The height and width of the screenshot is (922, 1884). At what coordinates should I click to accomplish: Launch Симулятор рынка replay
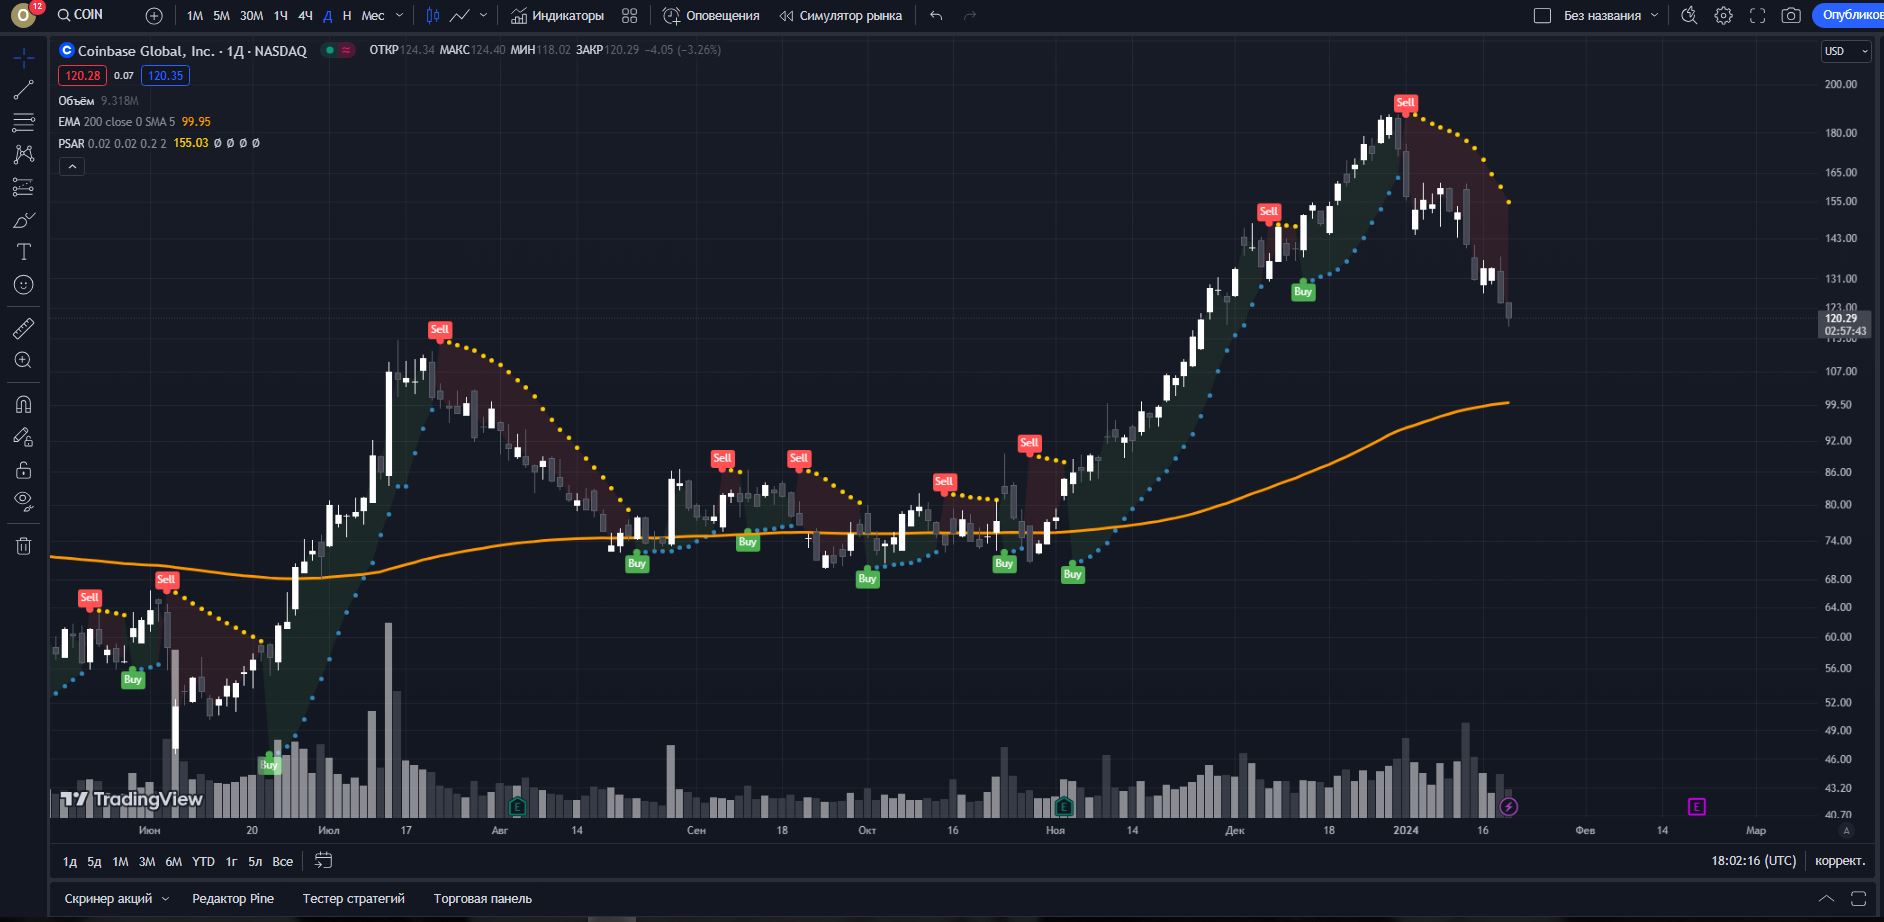point(841,16)
